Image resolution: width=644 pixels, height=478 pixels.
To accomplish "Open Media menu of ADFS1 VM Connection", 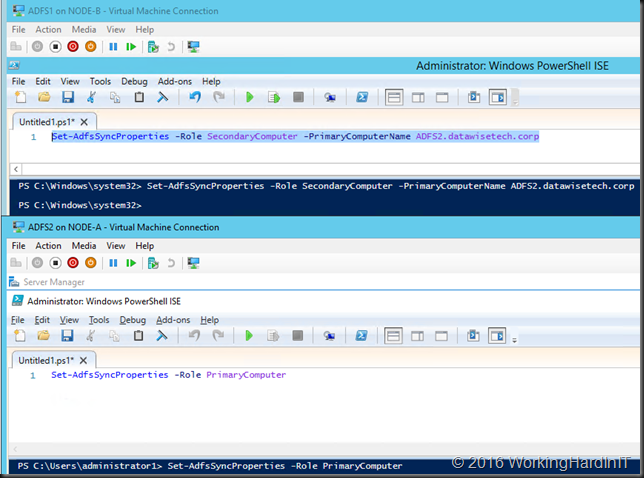I will (x=84, y=30).
